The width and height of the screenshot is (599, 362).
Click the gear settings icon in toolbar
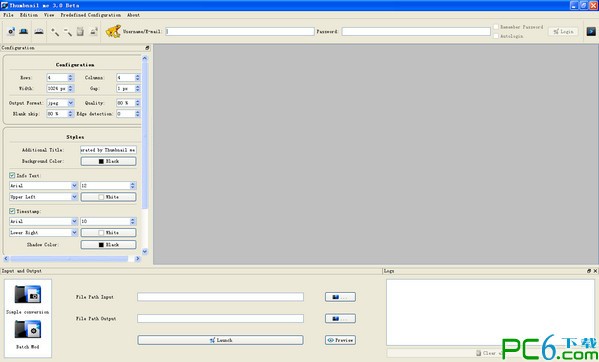coord(11,31)
